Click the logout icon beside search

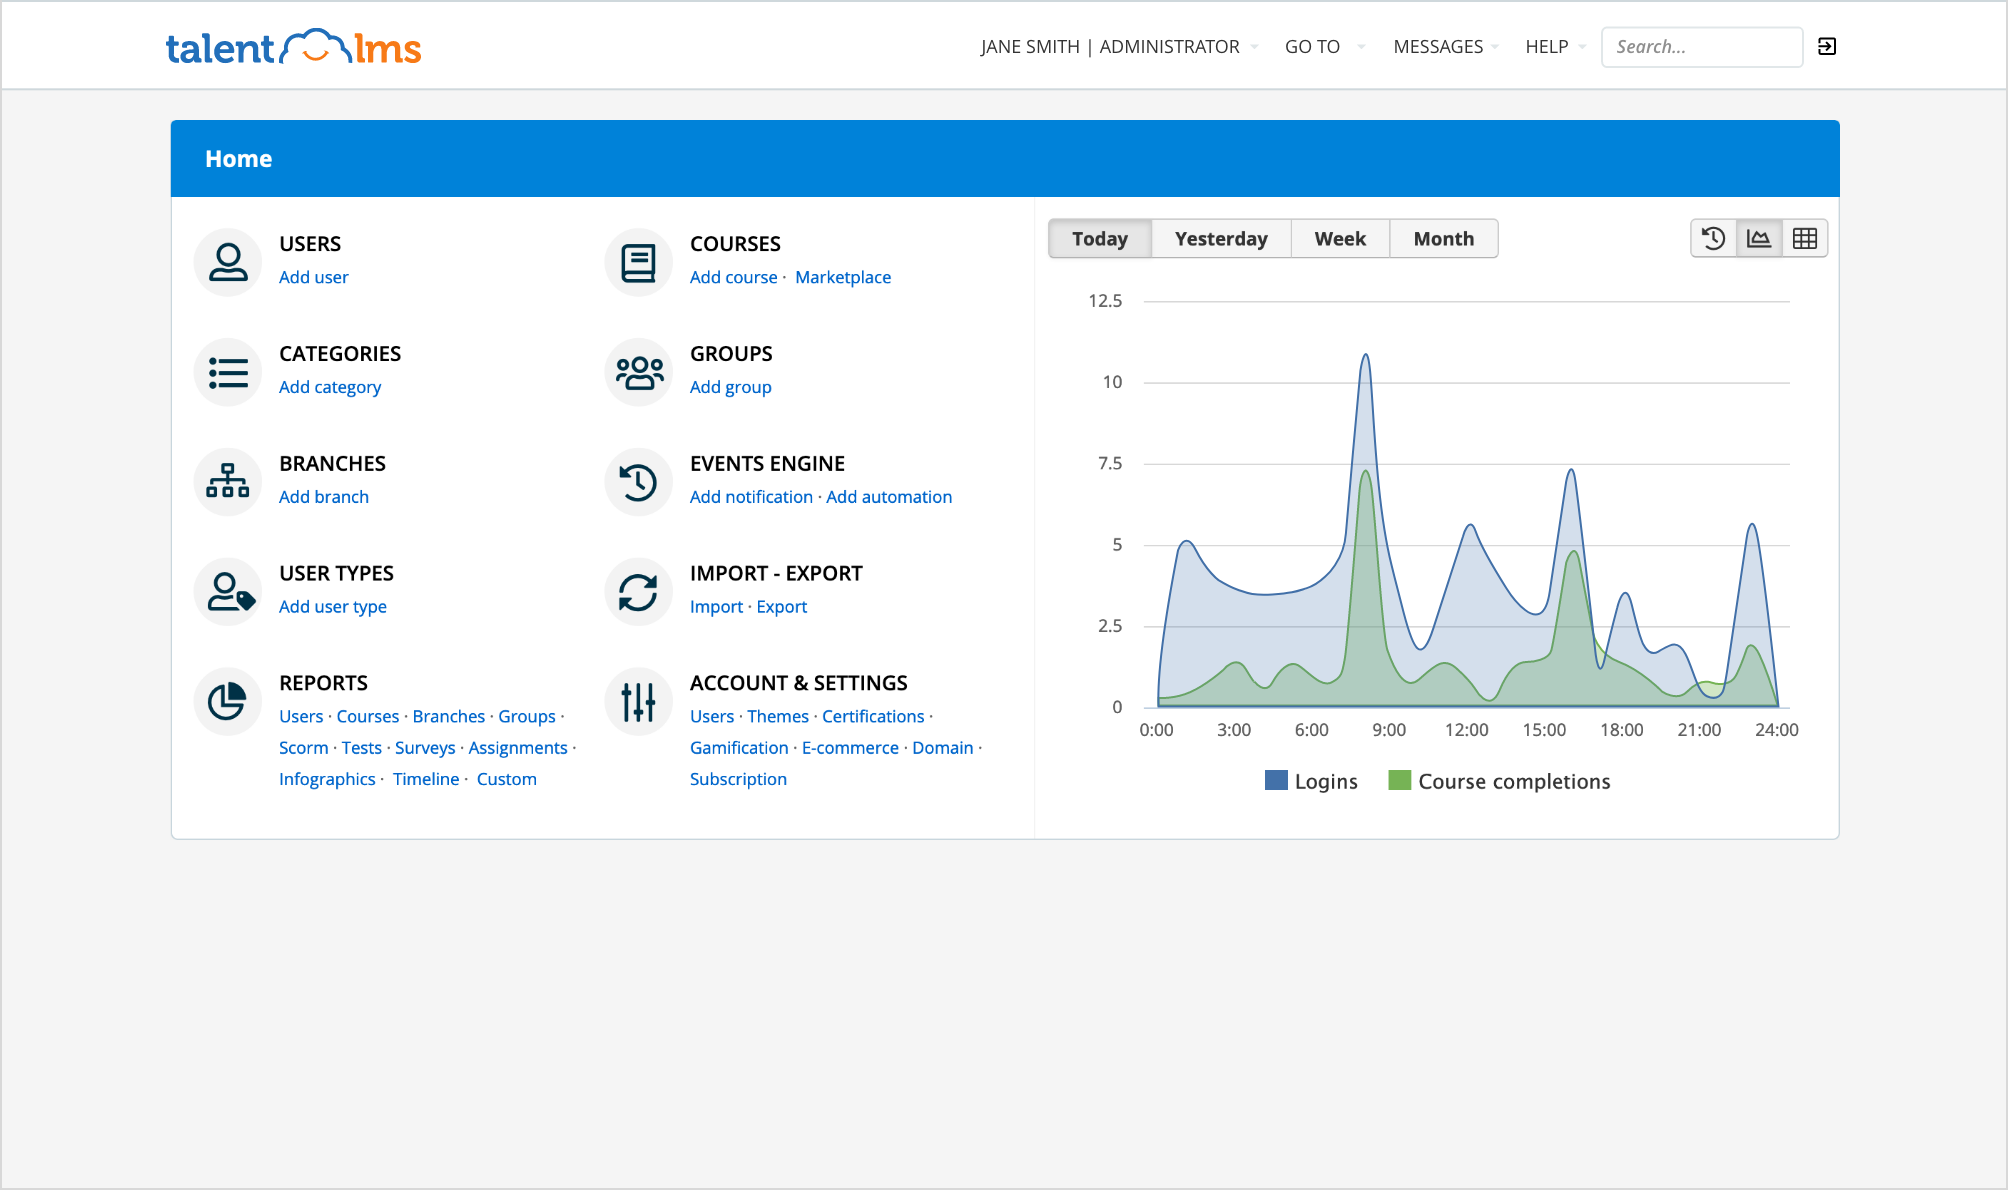coord(1826,47)
